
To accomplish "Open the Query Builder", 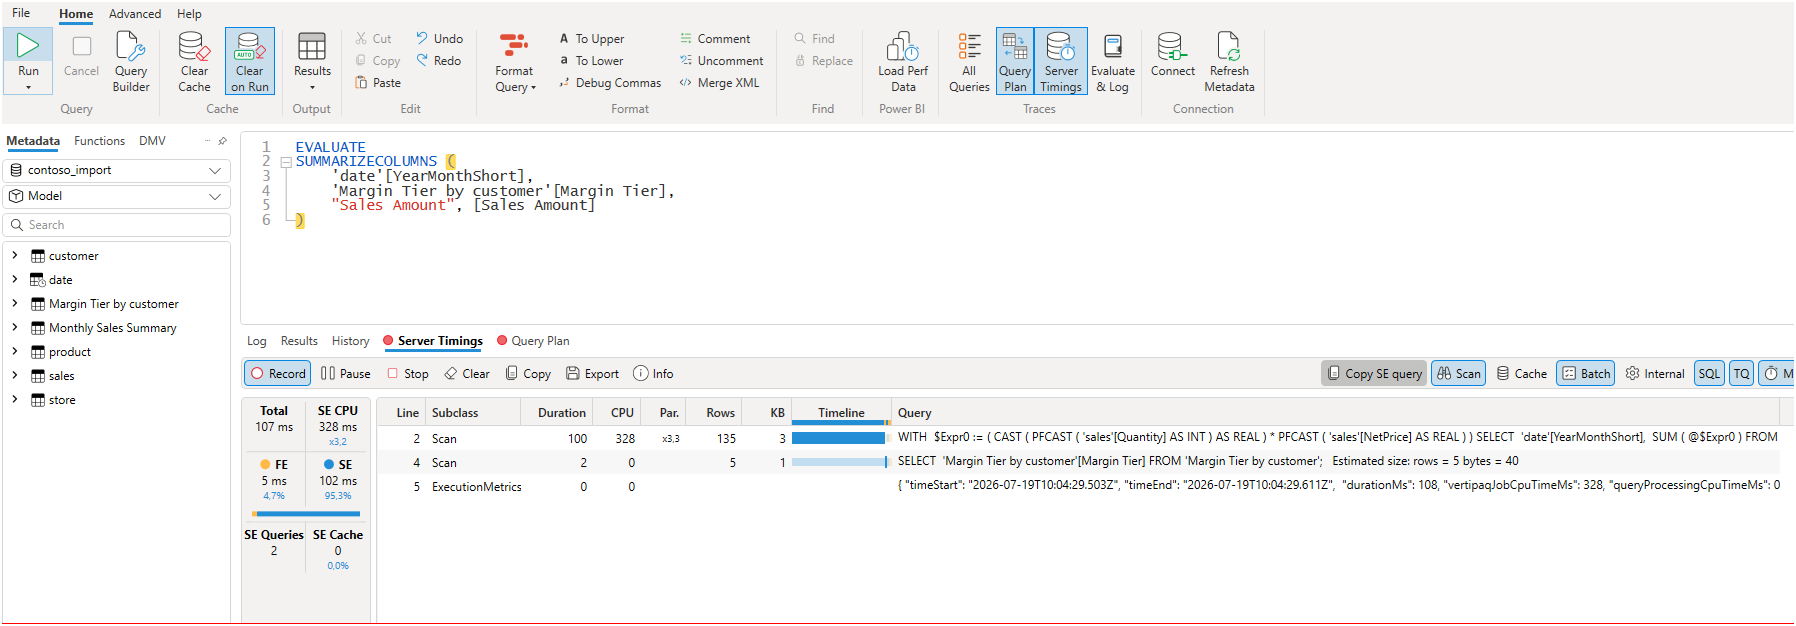I will tap(131, 61).
